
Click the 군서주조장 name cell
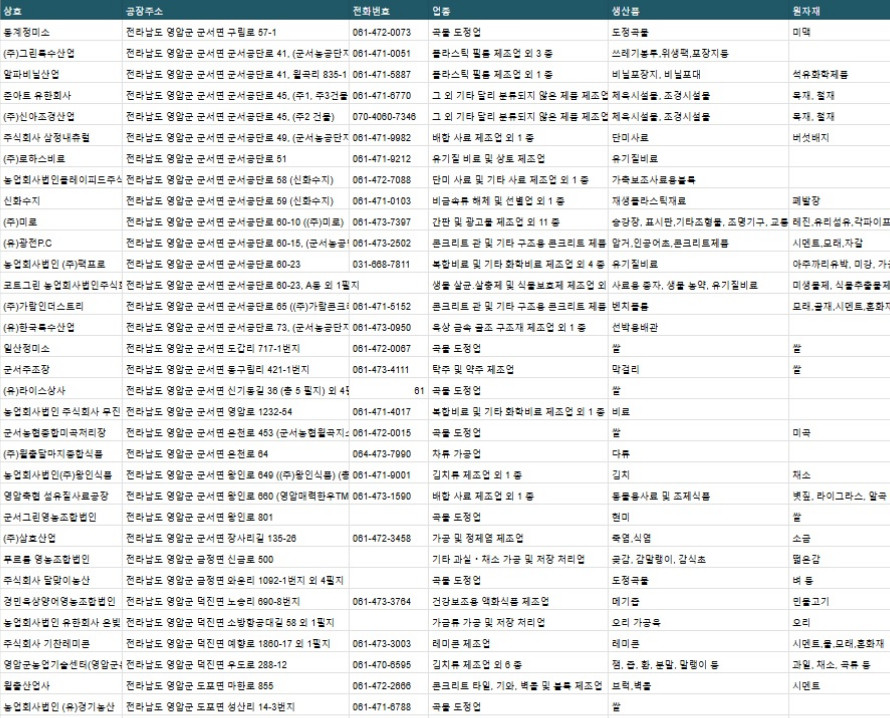click(61, 370)
